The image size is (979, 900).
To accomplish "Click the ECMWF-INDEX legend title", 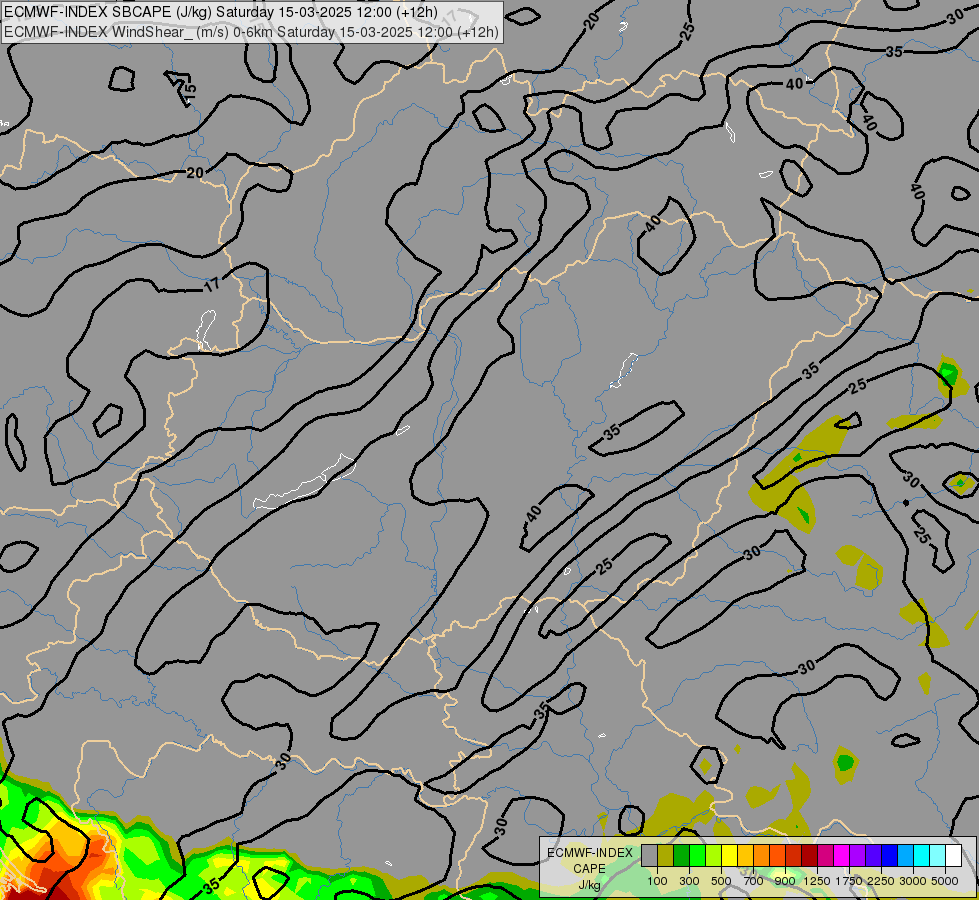I will pyautogui.click(x=590, y=853).
